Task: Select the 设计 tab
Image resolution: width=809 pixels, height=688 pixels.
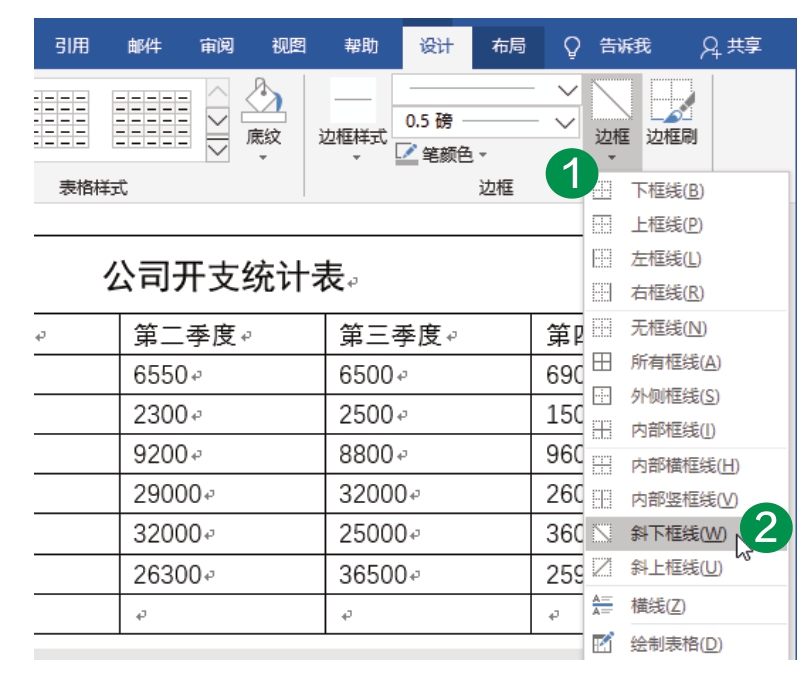Action: tap(436, 46)
